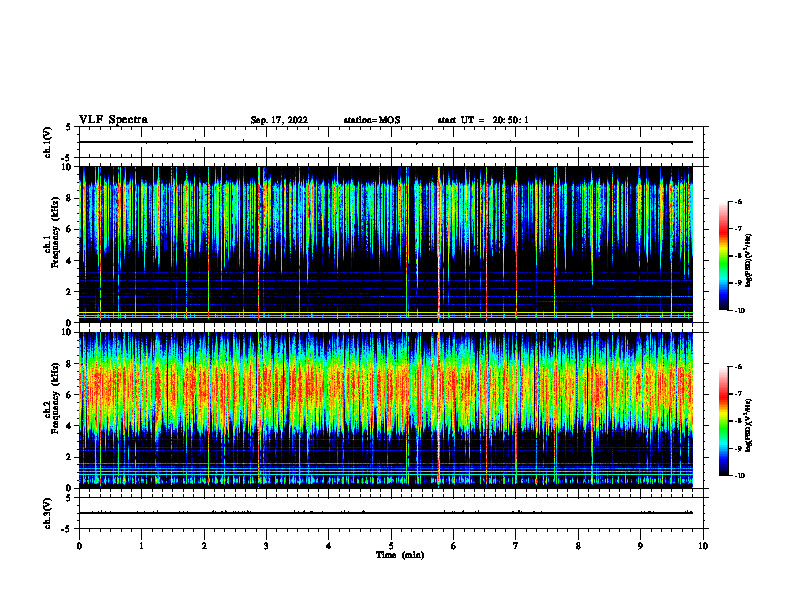Click the "4" minute time tick label
Screen dimensions: 792x612
pos(329,546)
